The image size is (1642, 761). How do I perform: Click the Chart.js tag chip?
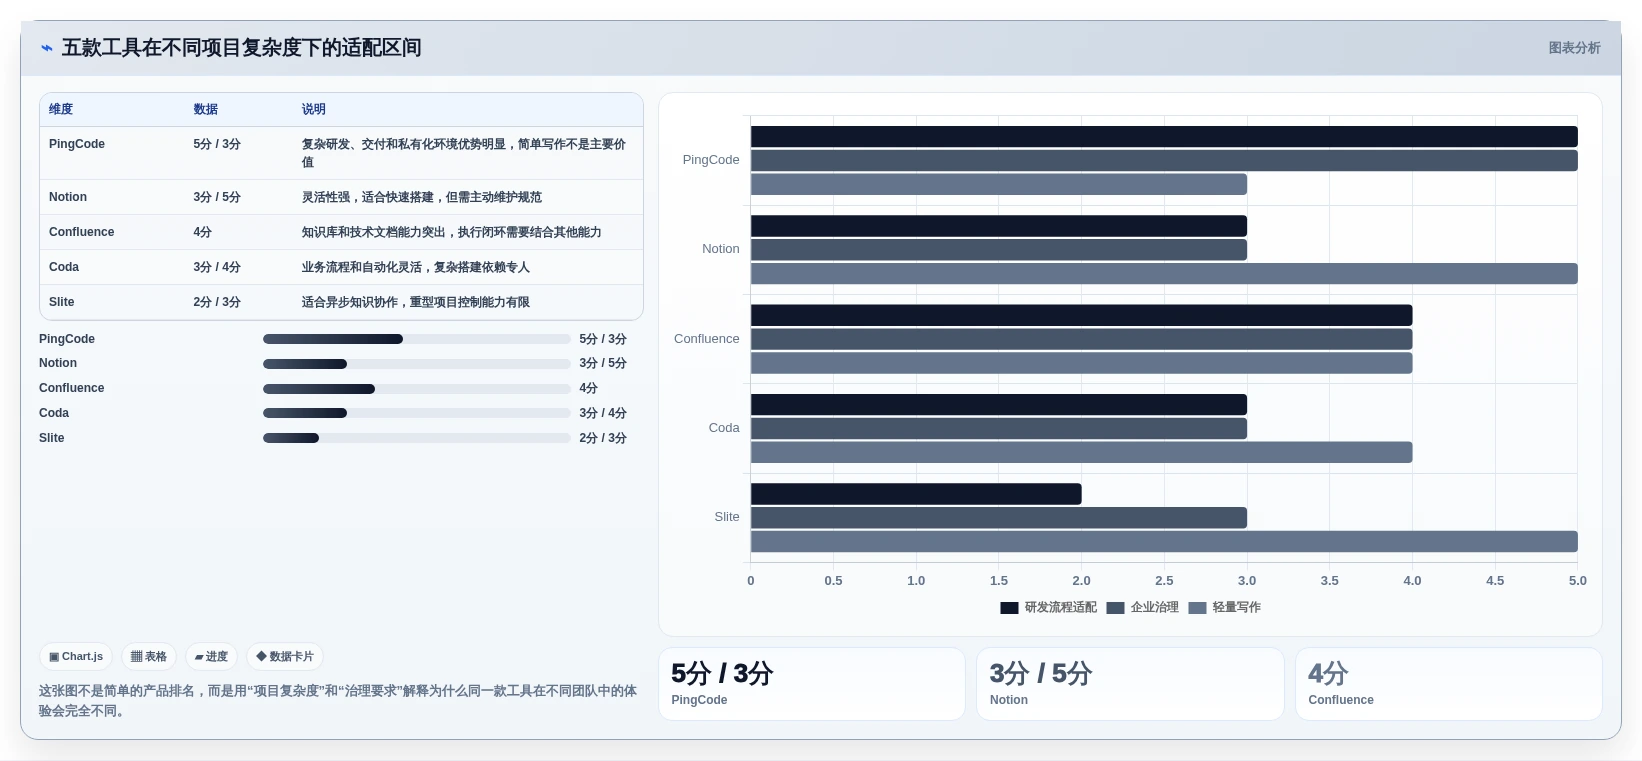tap(76, 657)
